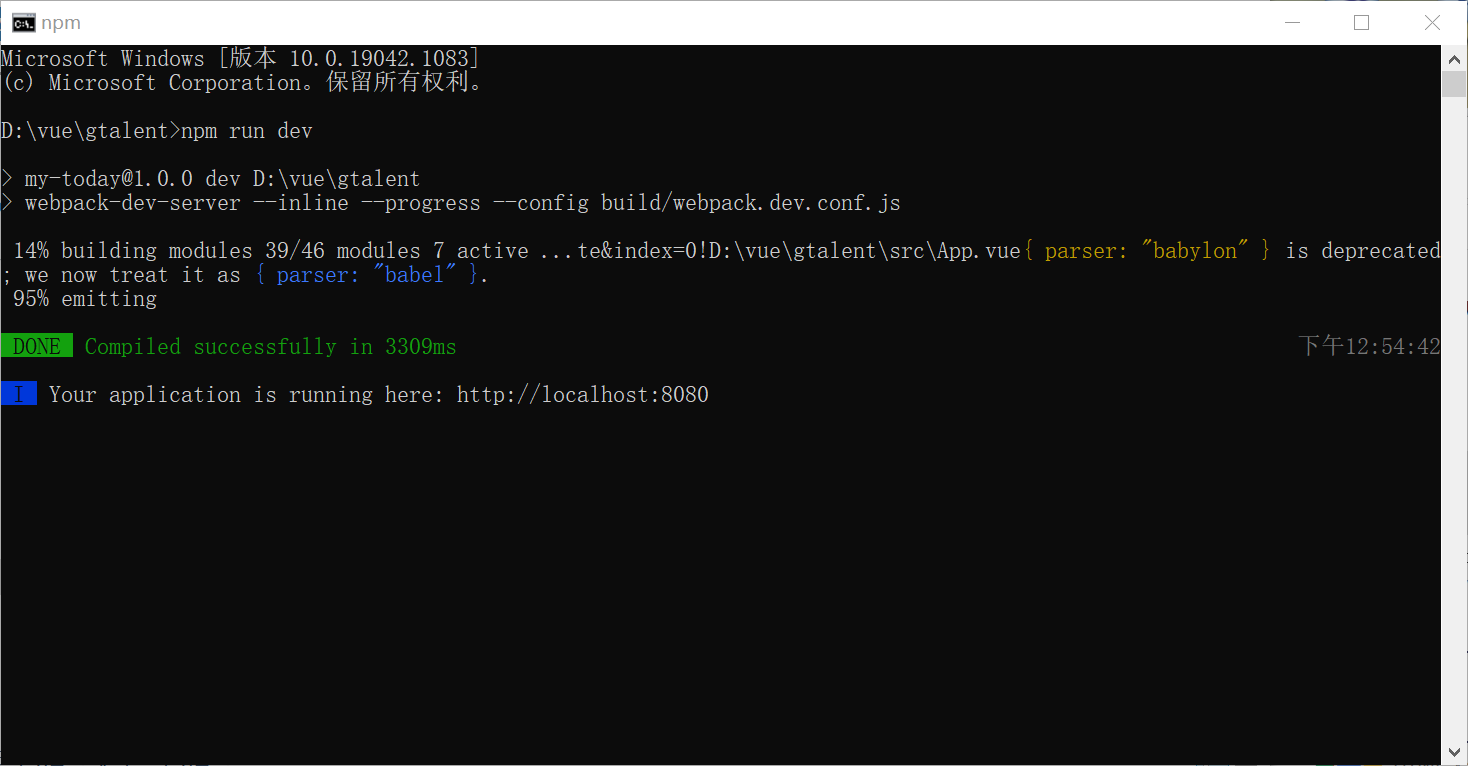Screen dimensions: 1468x766
Task: Close the npm console window
Action: coord(1432,22)
